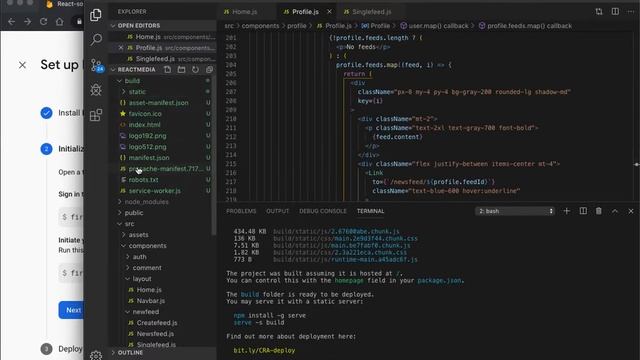Viewport: 640px width, 360px height.
Task: Reload the browser page
Action: pos(43,22)
